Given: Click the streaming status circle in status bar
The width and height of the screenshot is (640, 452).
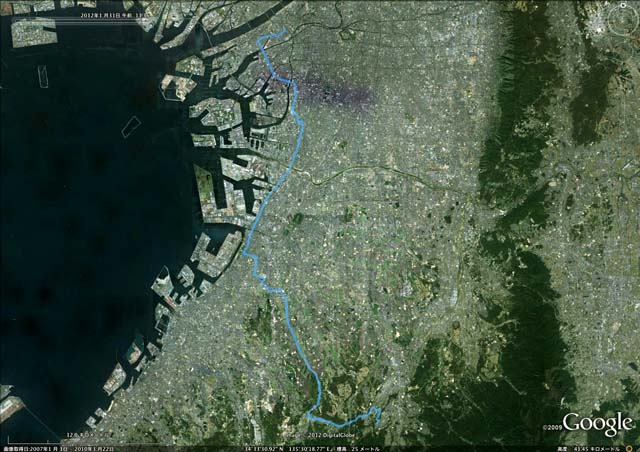Looking at the screenshot, I should click(x=630, y=449).
